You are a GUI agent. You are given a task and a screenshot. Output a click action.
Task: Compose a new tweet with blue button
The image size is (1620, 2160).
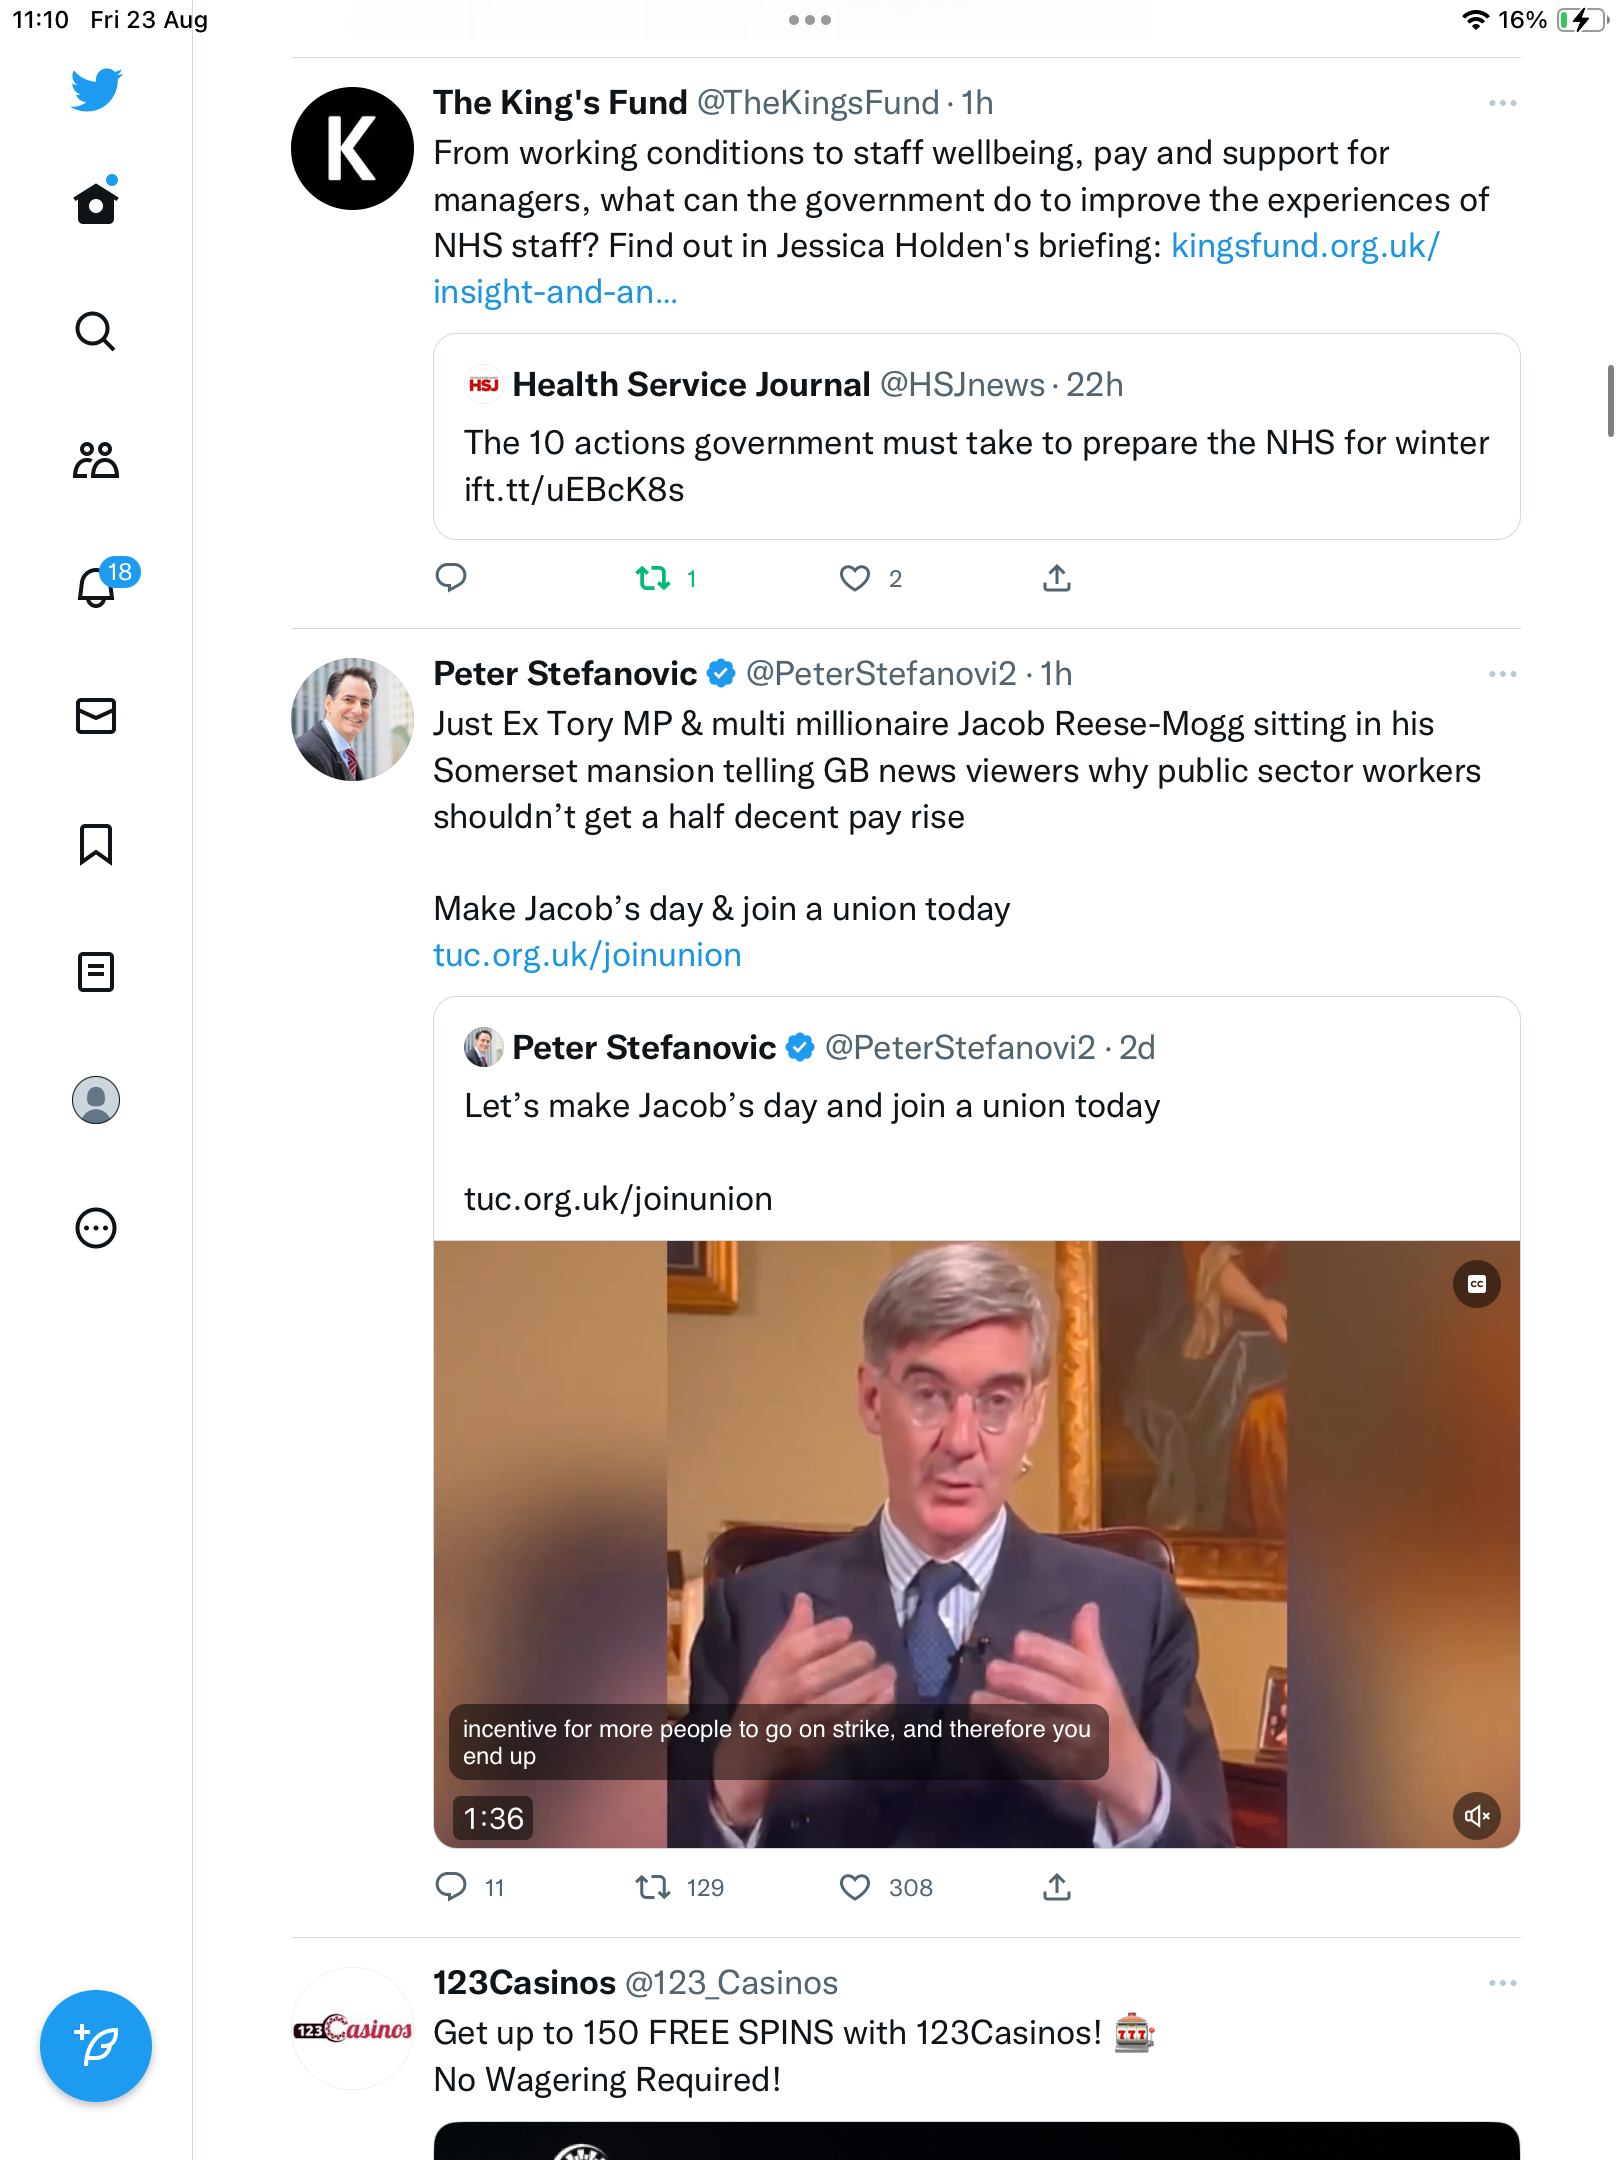(96, 2046)
